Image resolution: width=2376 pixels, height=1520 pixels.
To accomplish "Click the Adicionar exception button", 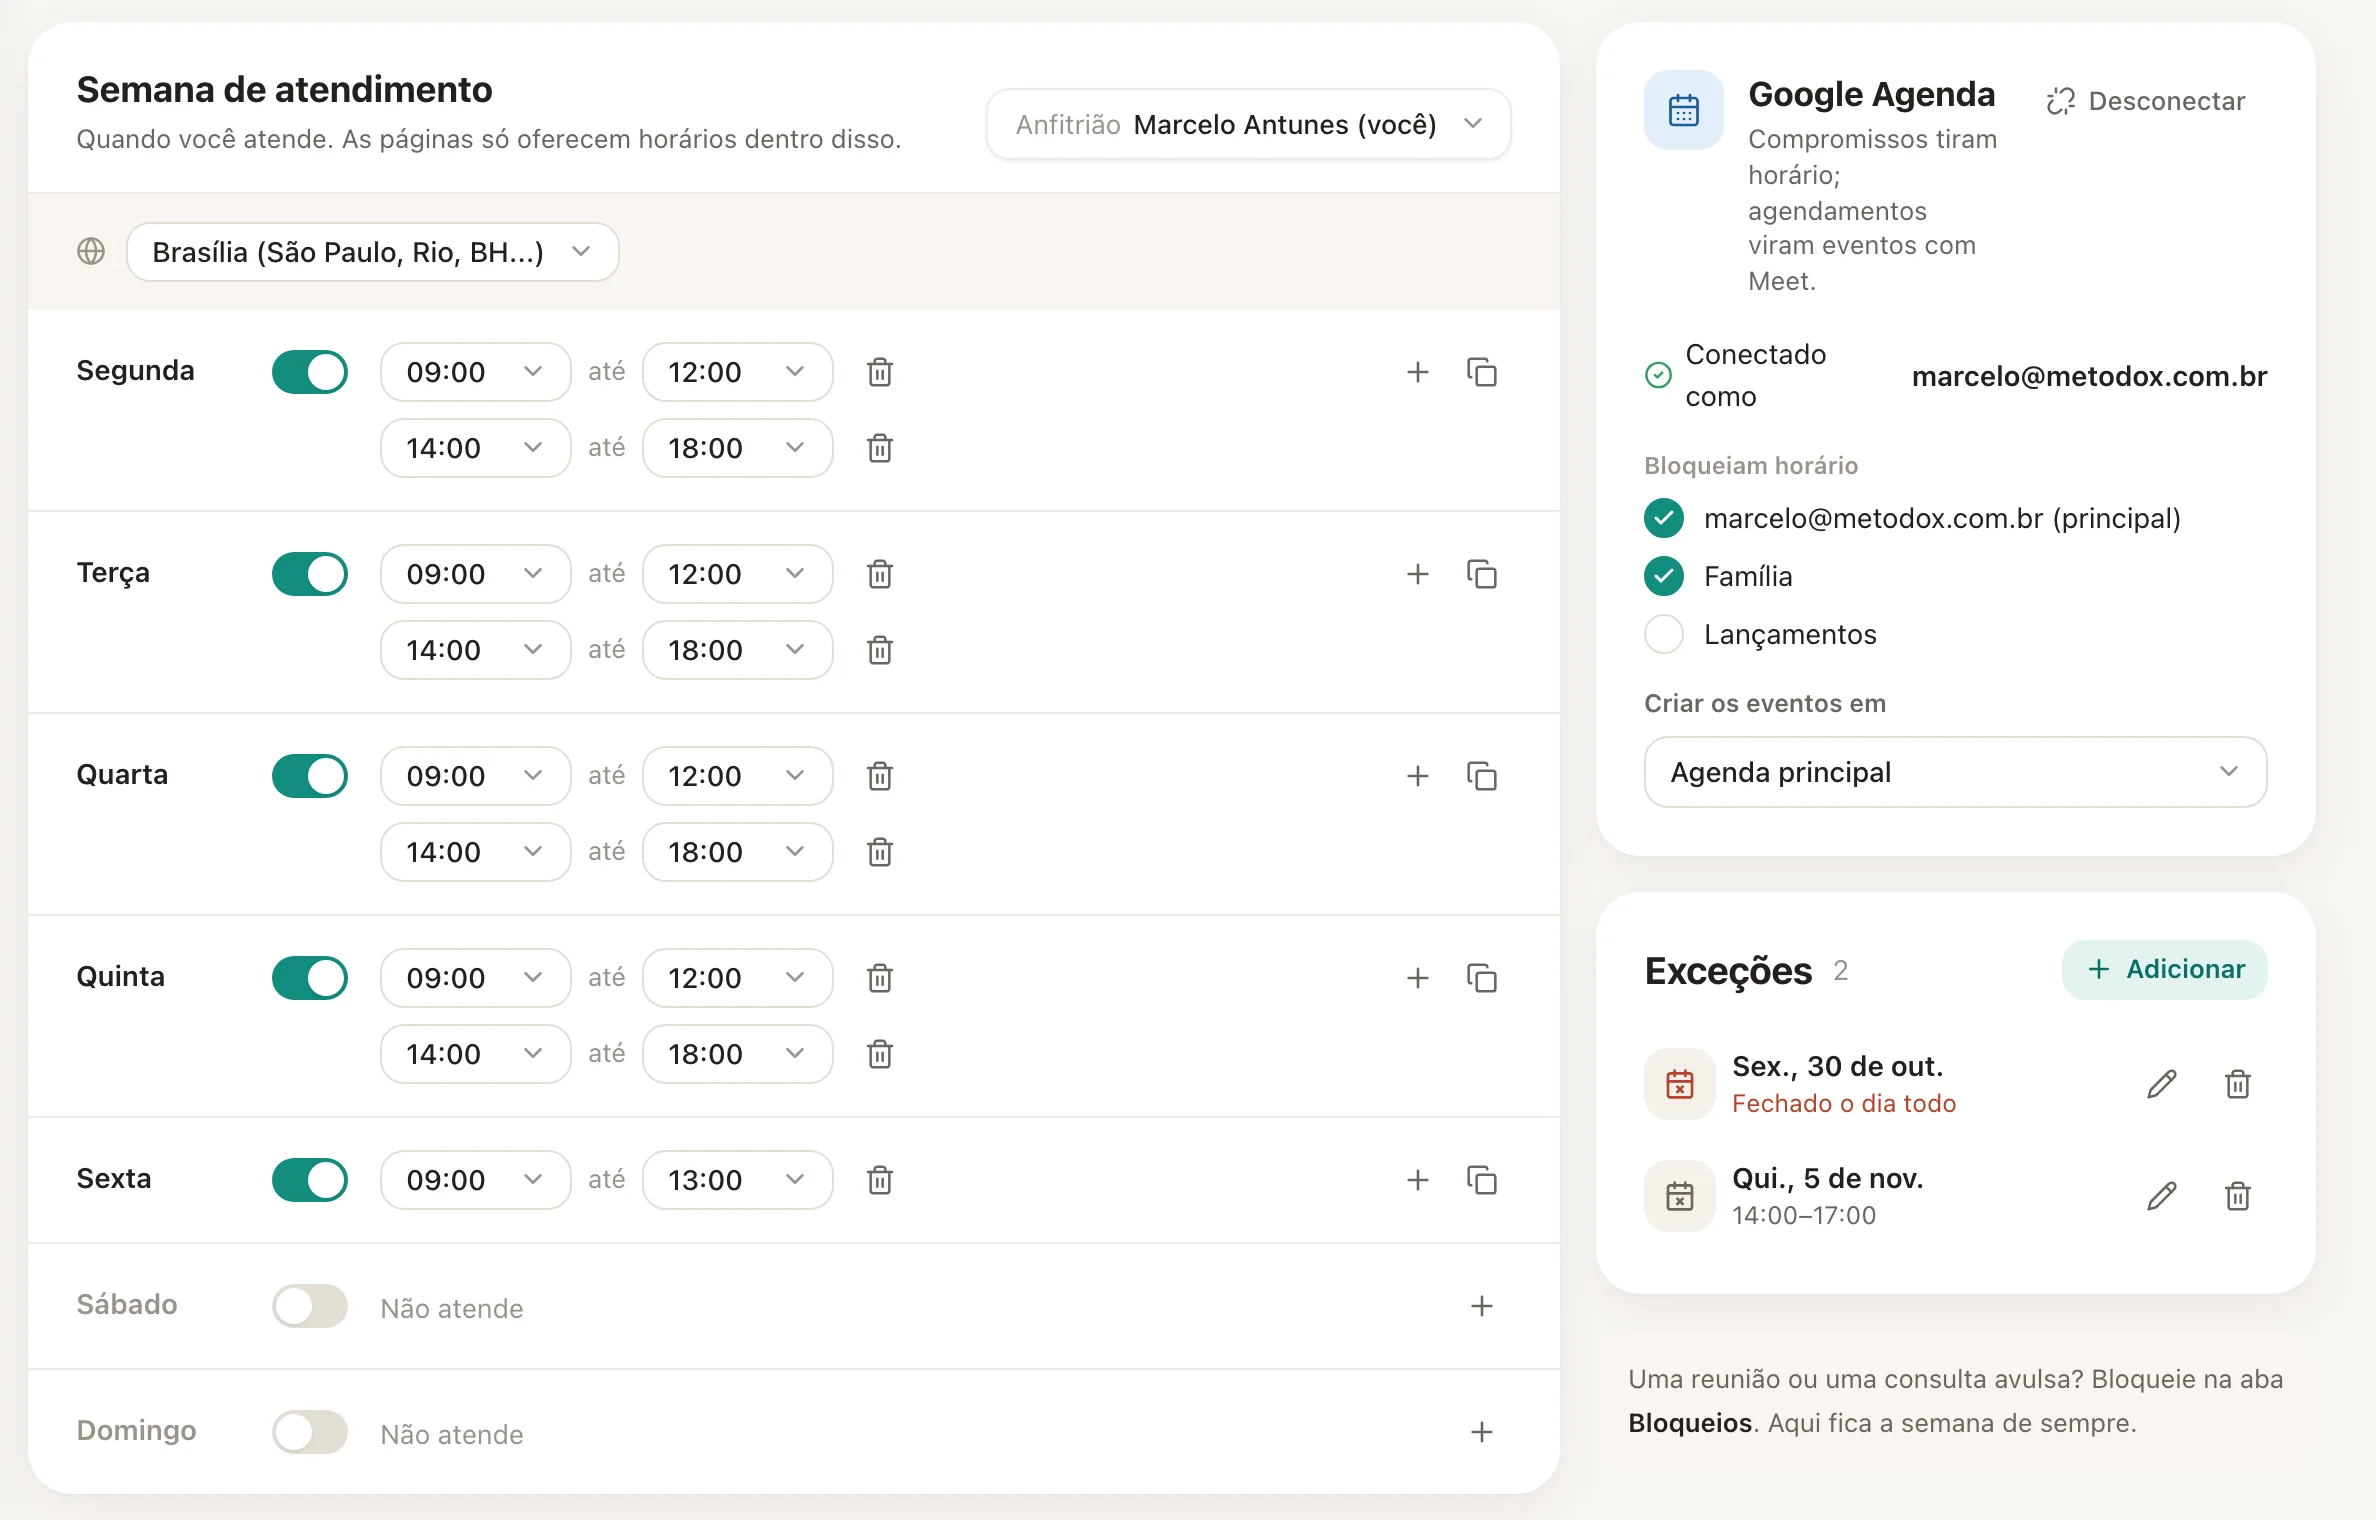I will click(x=2165, y=969).
